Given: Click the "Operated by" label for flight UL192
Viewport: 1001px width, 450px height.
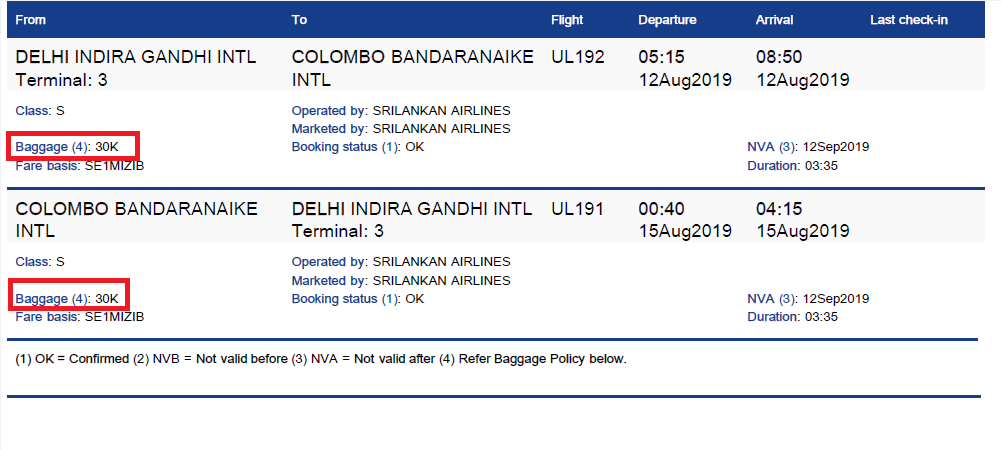Looking at the screenshot, I should (x=330, y=110).
